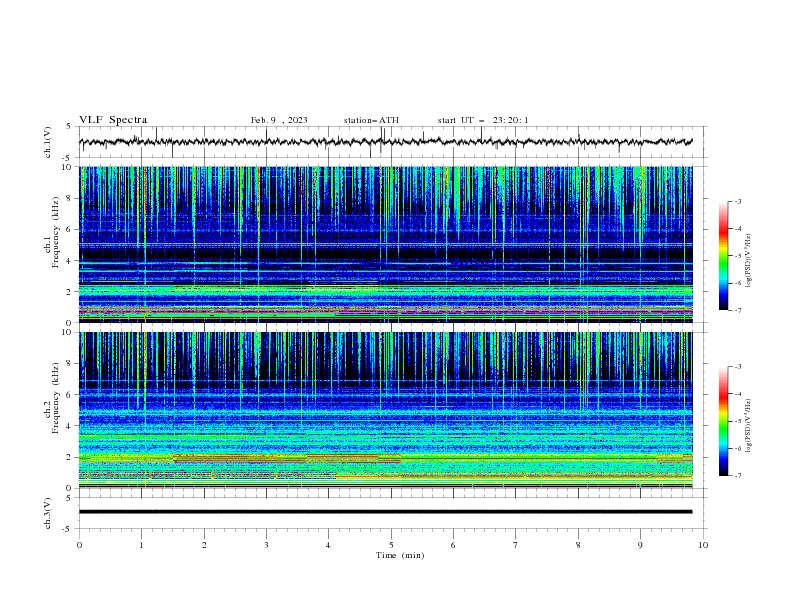
Task: Click the time axis tick label "3"
Action: tap(267, 545)
